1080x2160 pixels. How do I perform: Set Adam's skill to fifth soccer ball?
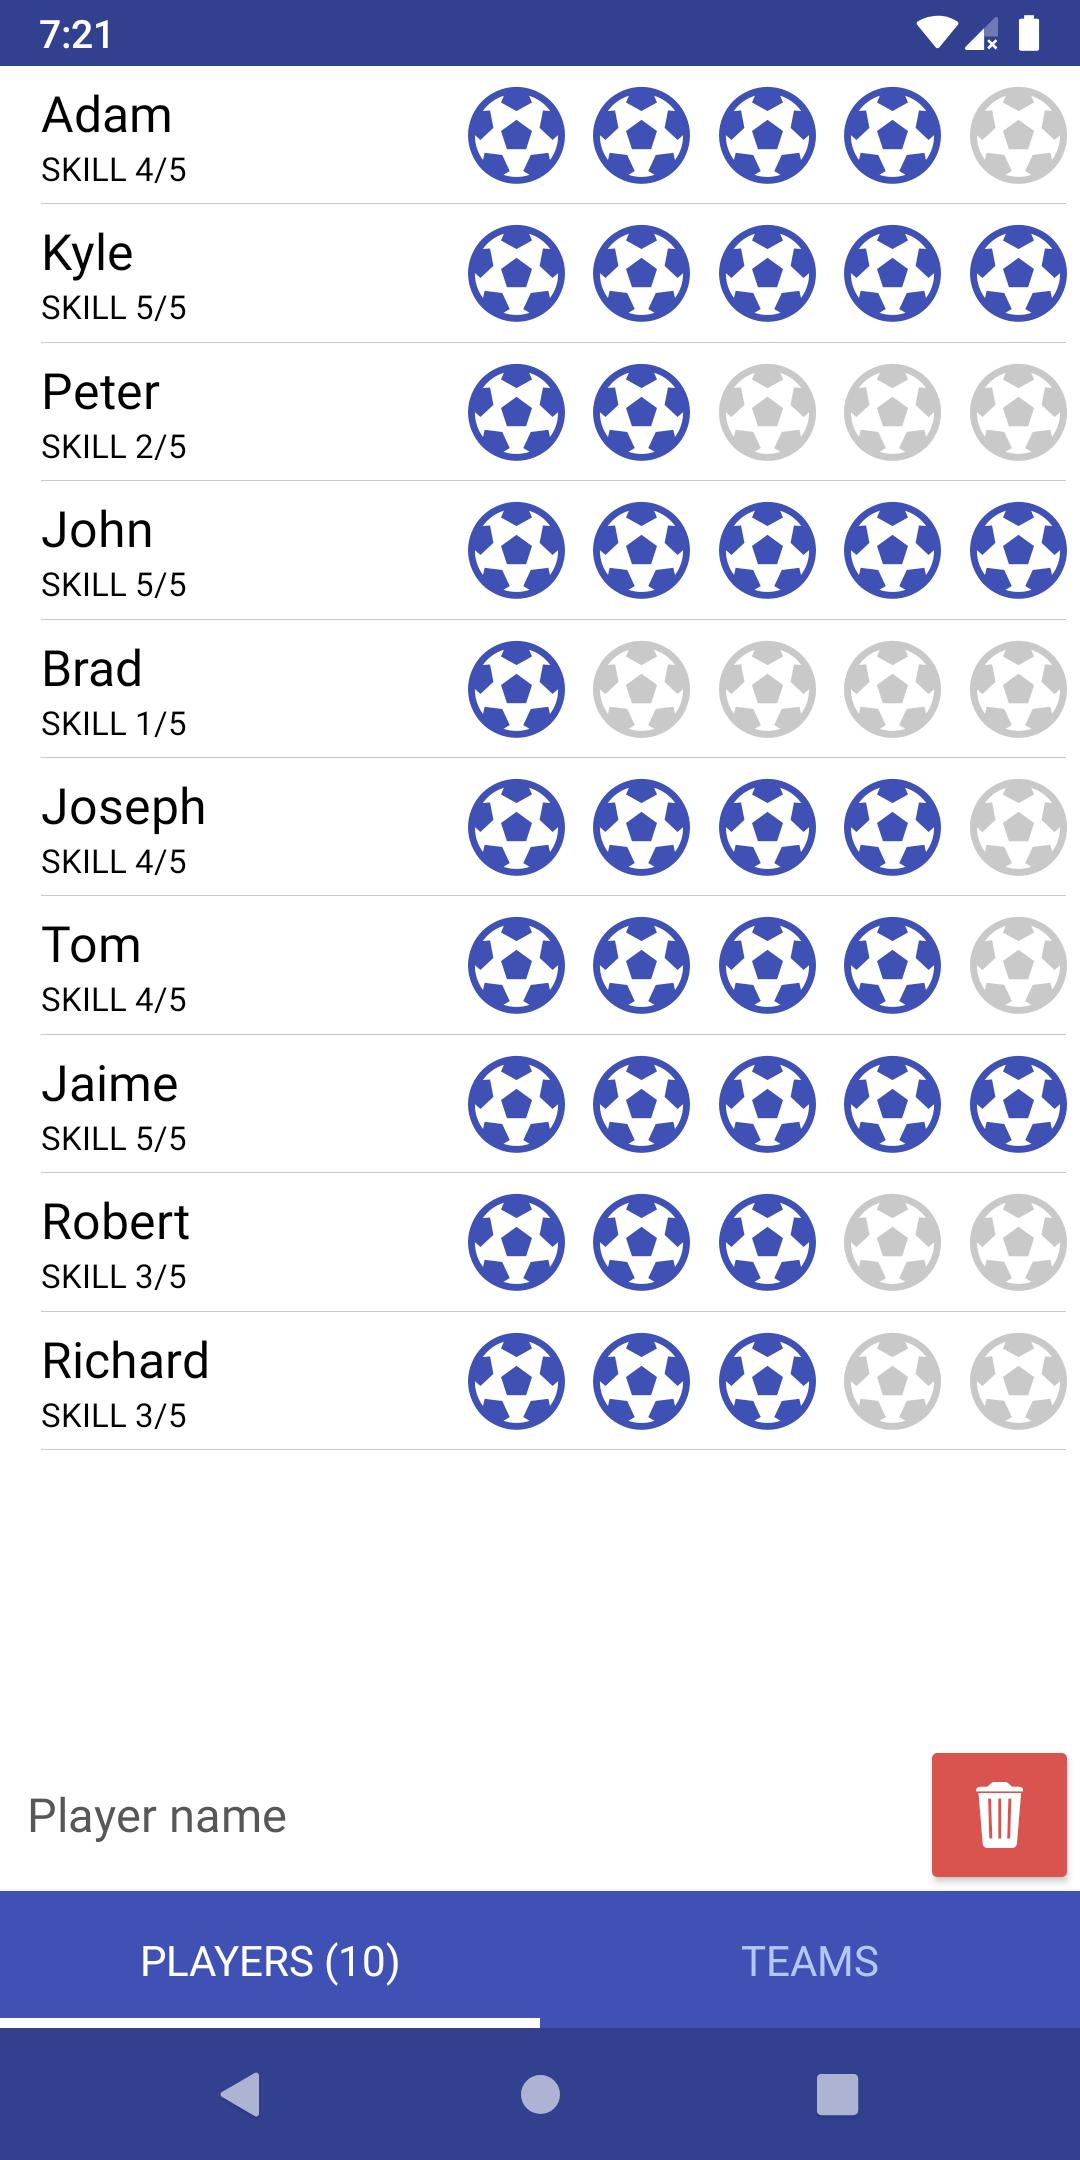1018,135
